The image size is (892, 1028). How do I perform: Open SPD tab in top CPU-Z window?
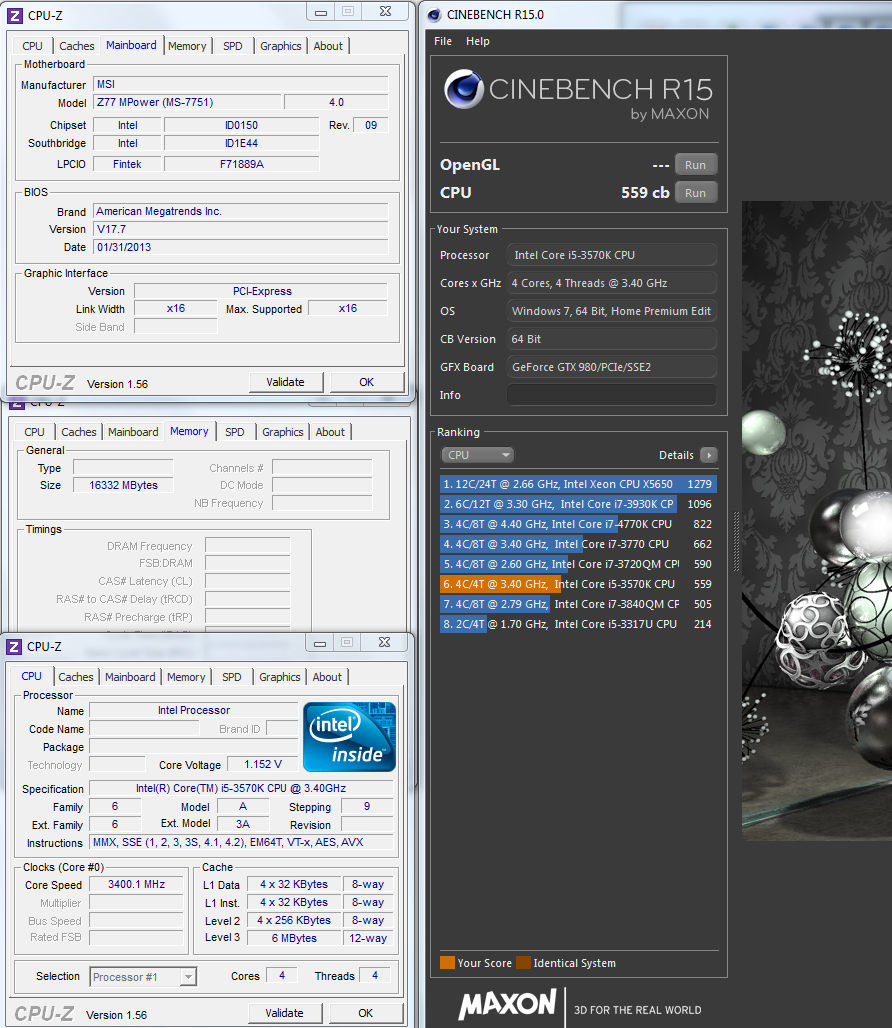coord(233,46)
